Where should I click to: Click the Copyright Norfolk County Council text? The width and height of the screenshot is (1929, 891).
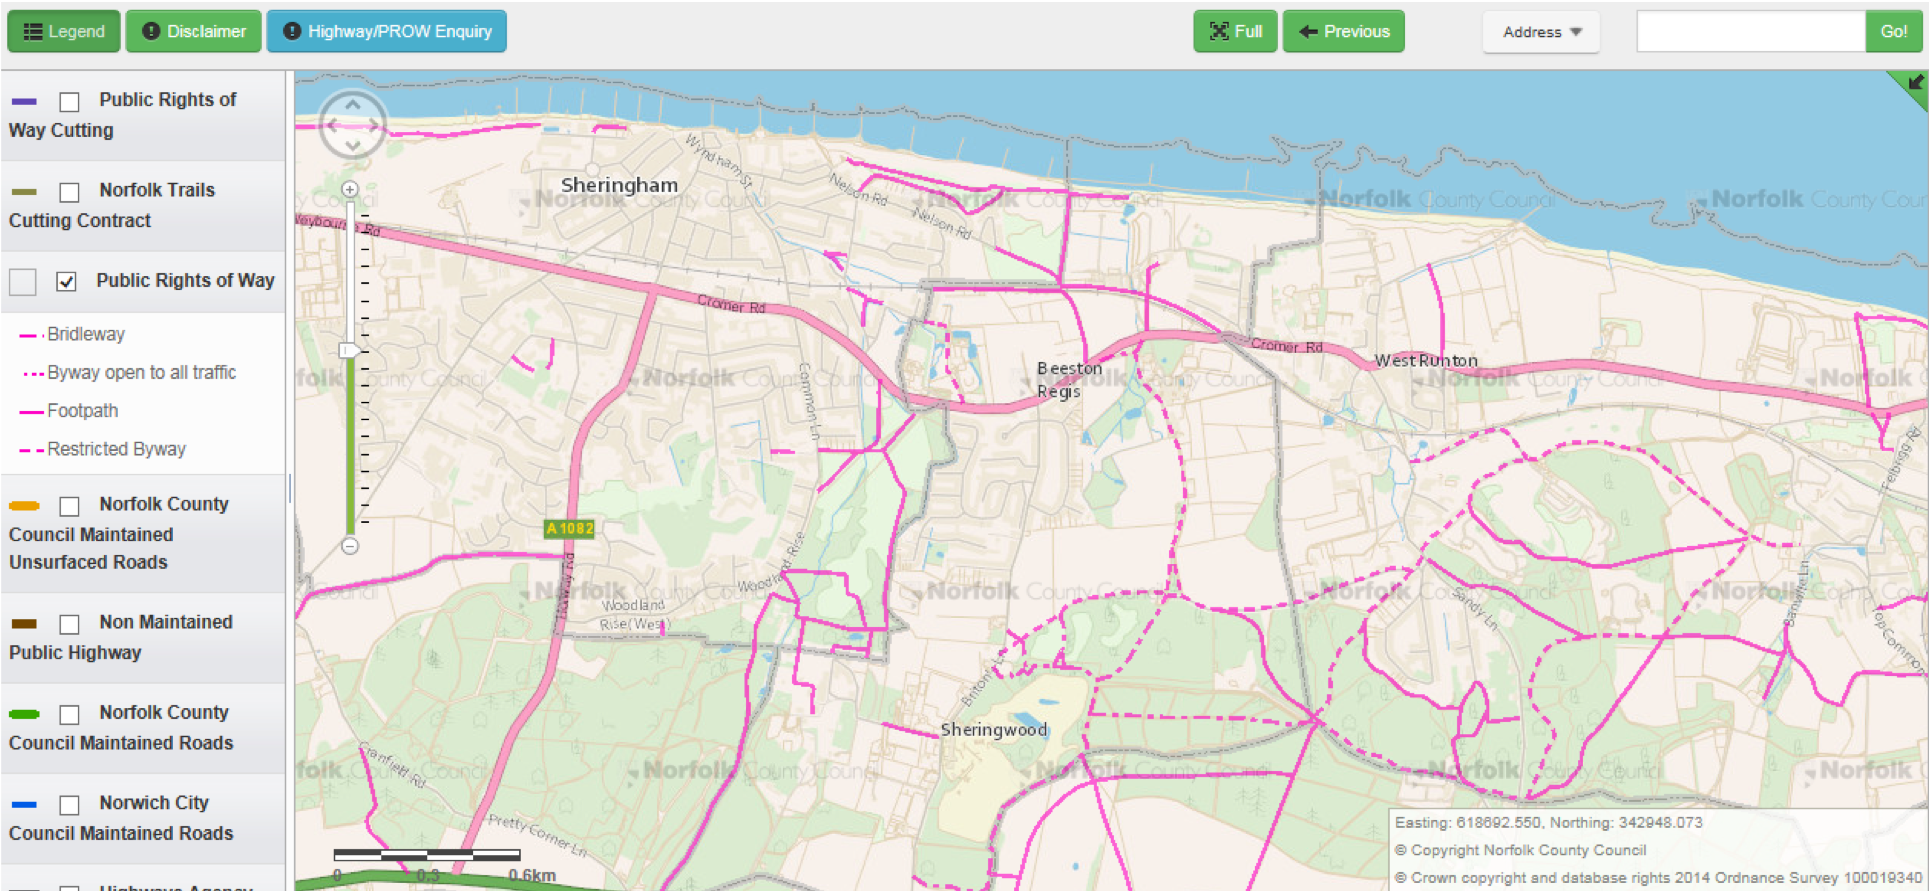(x=1520, y=850)
